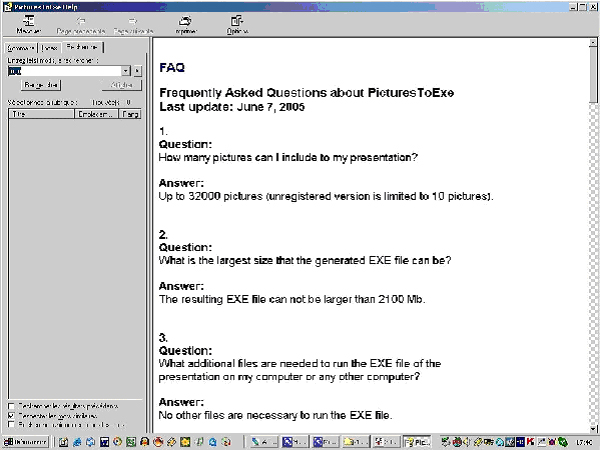600x450 pixels.
Task: Sort results by Rang column
Action: [130, 114]
